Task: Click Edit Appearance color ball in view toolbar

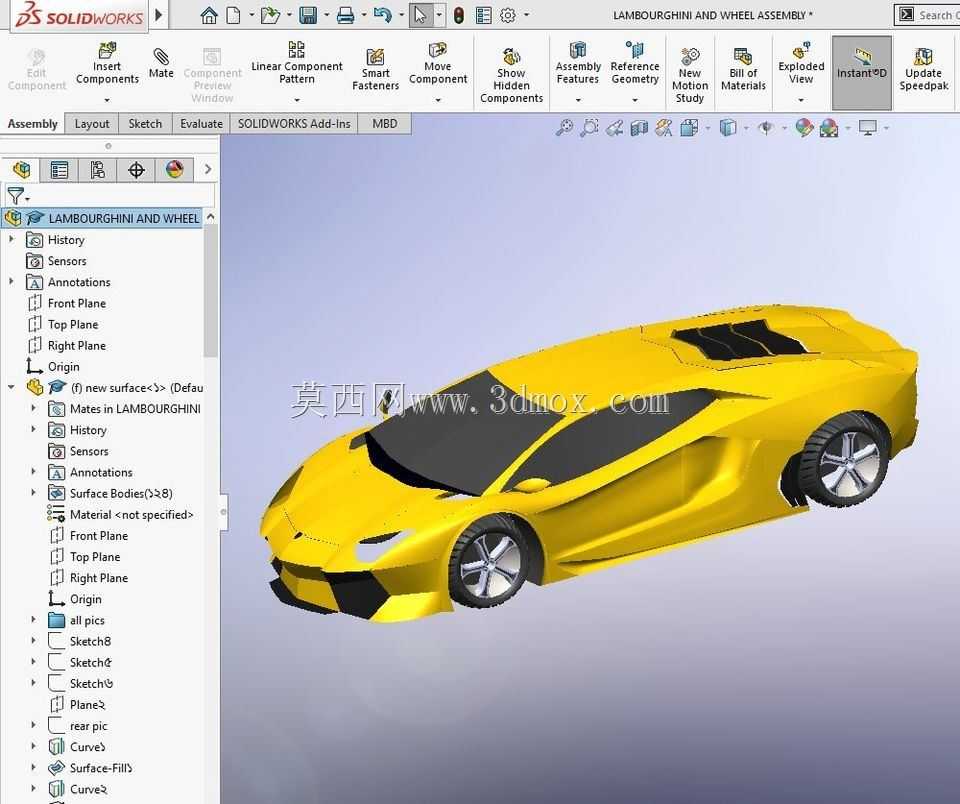Action: coord(804,127)
